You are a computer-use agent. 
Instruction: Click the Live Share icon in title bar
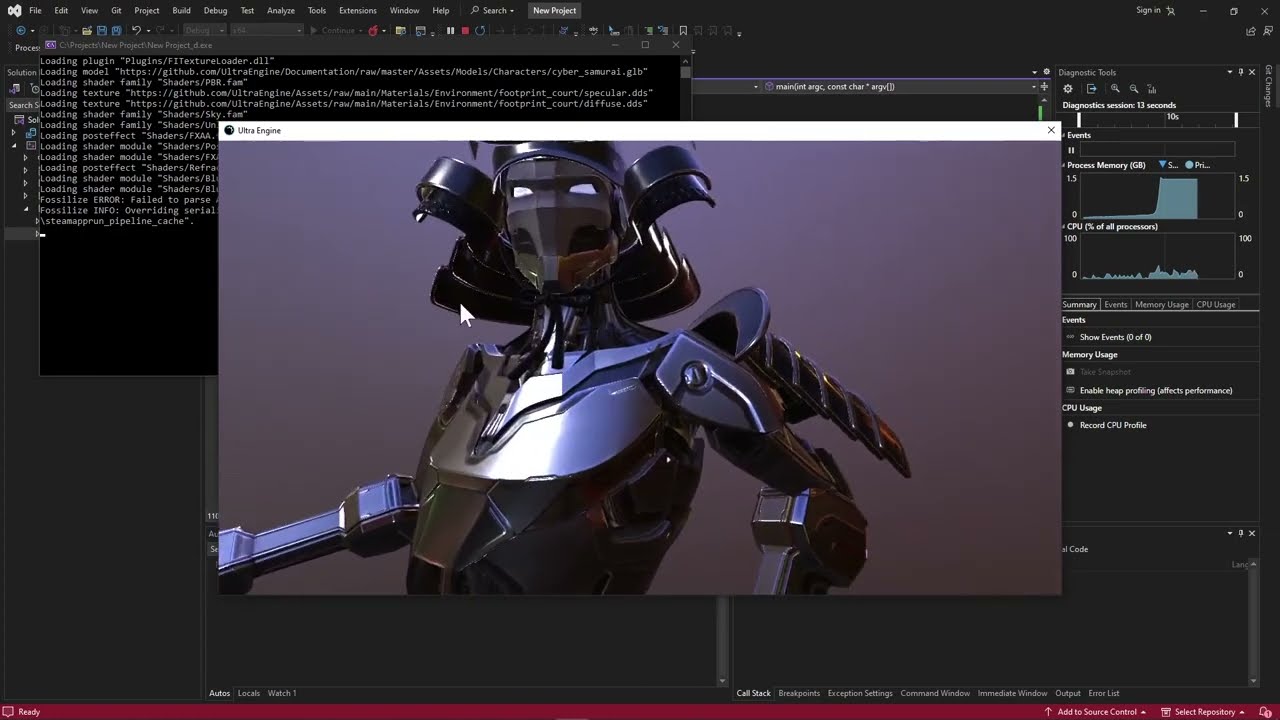1251,31
